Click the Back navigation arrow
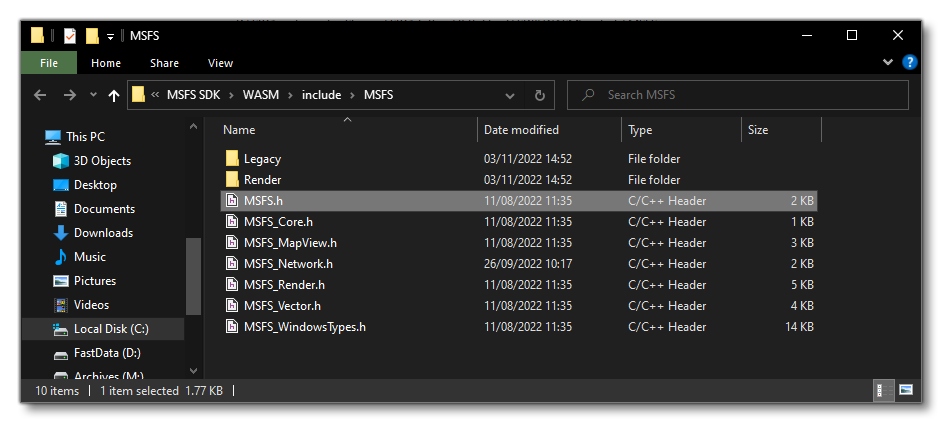 click(40, 96)
